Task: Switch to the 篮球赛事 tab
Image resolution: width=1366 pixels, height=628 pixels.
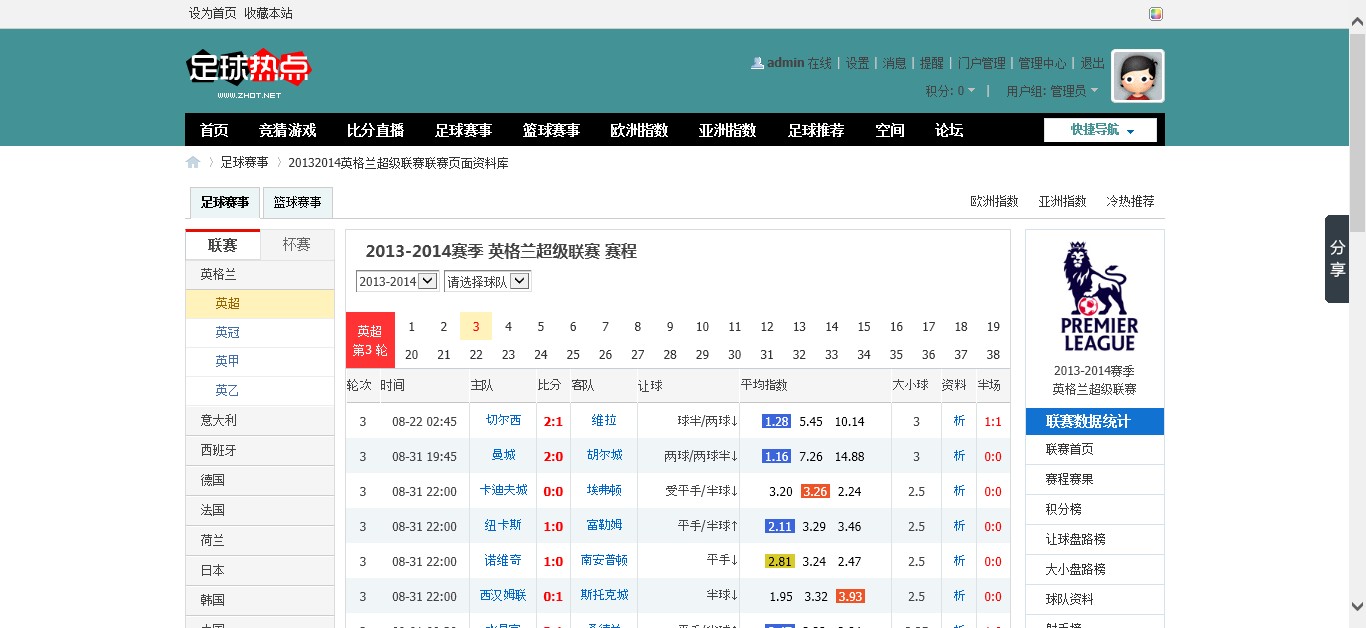Action: tap(297, 202)
